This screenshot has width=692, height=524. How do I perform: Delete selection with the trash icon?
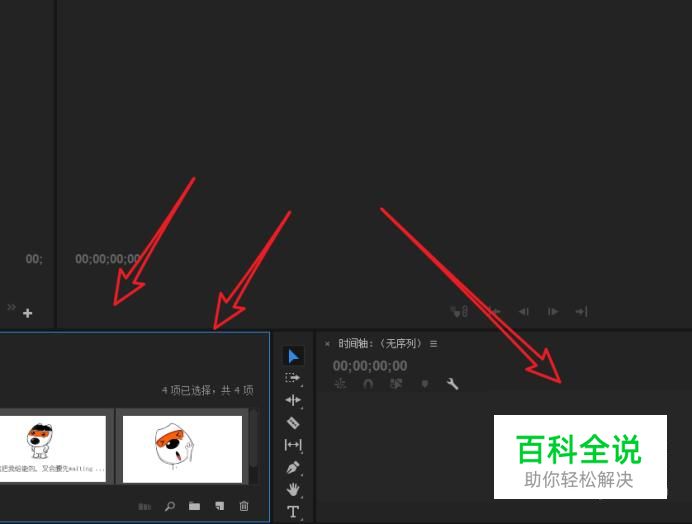click(x=244, y=506)
